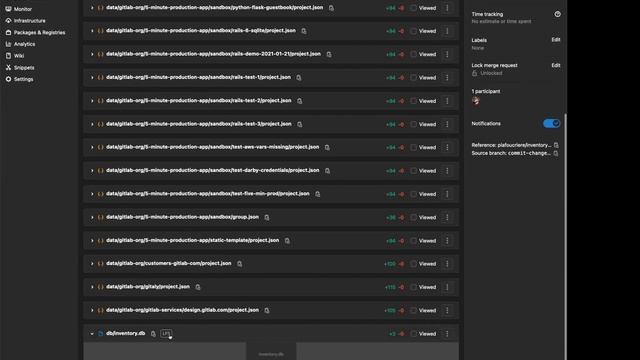This screenshot has width=640, height=360.
Task: Copy path of static-template/project.json
Action: click(x=287, y=240)
